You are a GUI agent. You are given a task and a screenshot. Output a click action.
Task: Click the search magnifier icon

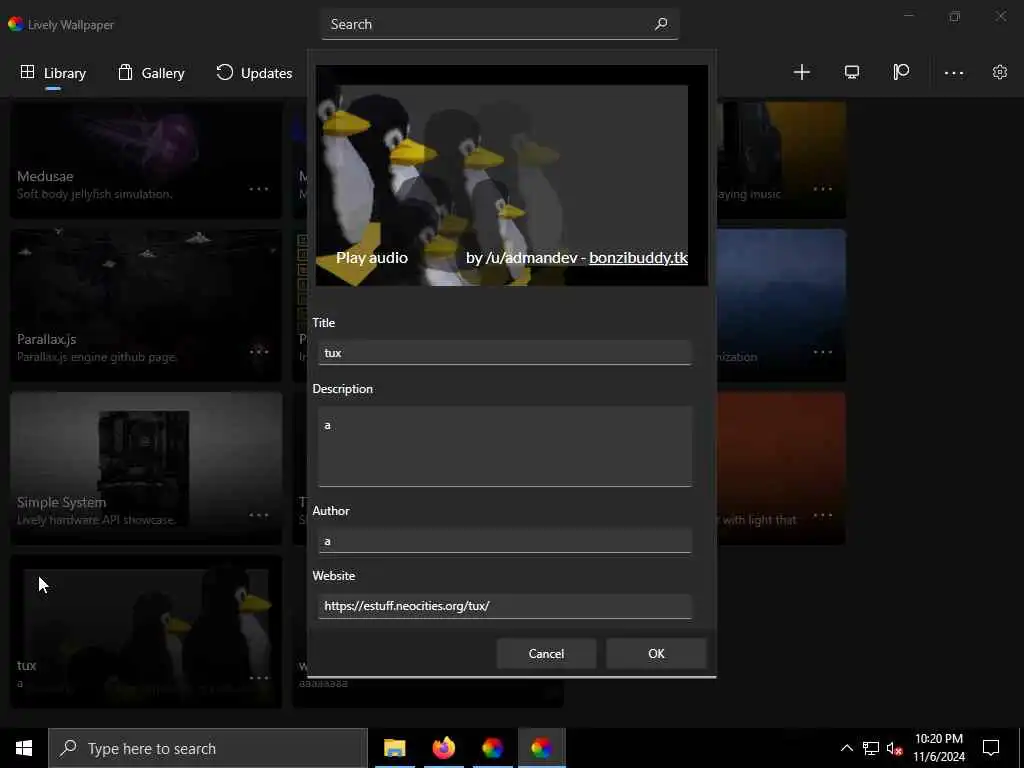coord(661,24)
